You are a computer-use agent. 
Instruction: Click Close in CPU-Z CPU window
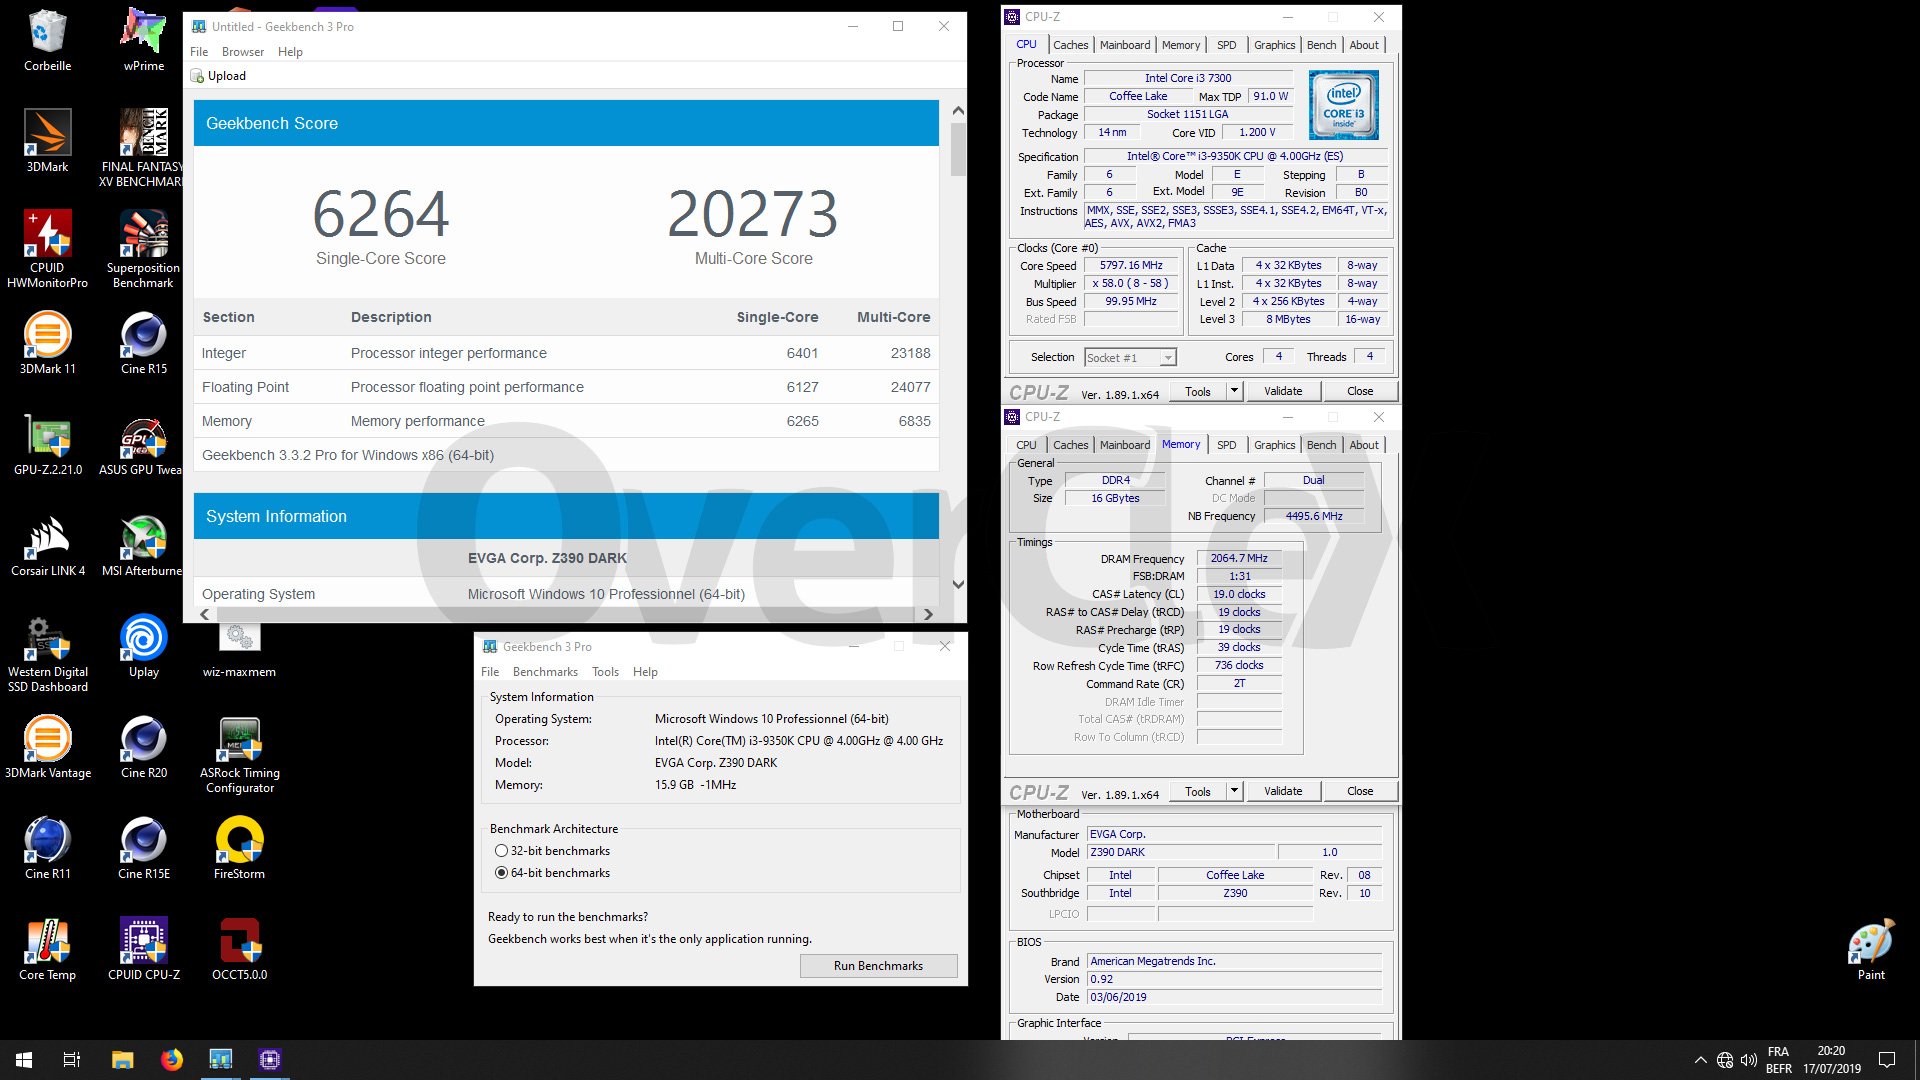pos(1360,391)
